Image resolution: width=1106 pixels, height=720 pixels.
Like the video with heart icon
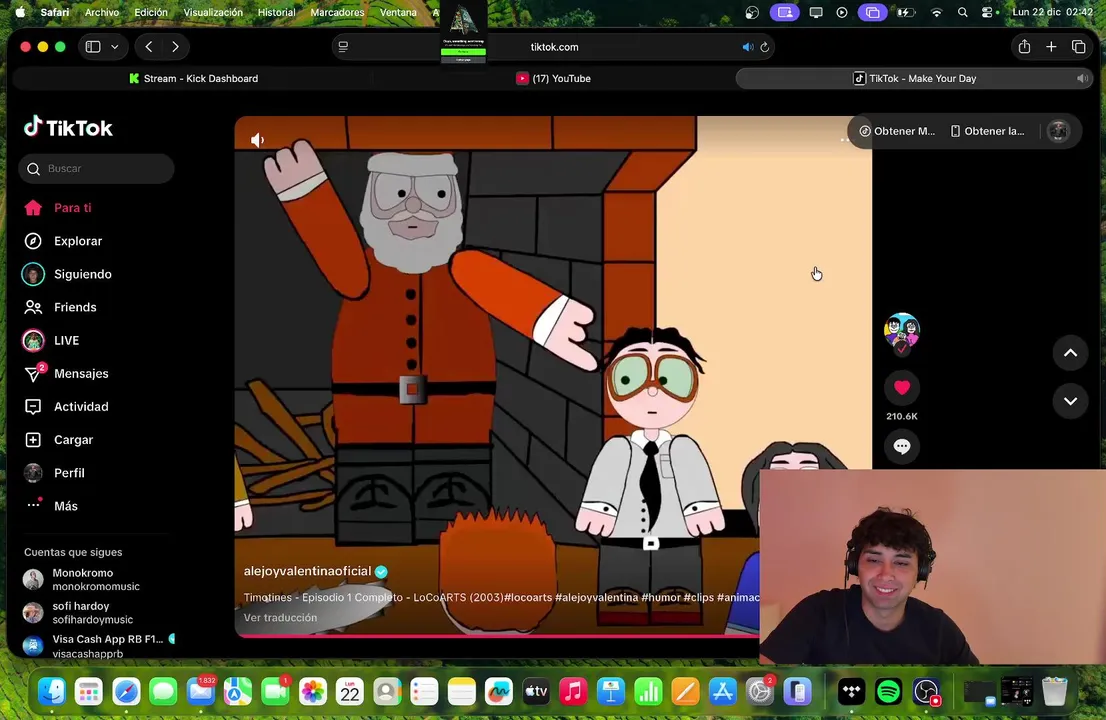[901, 387]
